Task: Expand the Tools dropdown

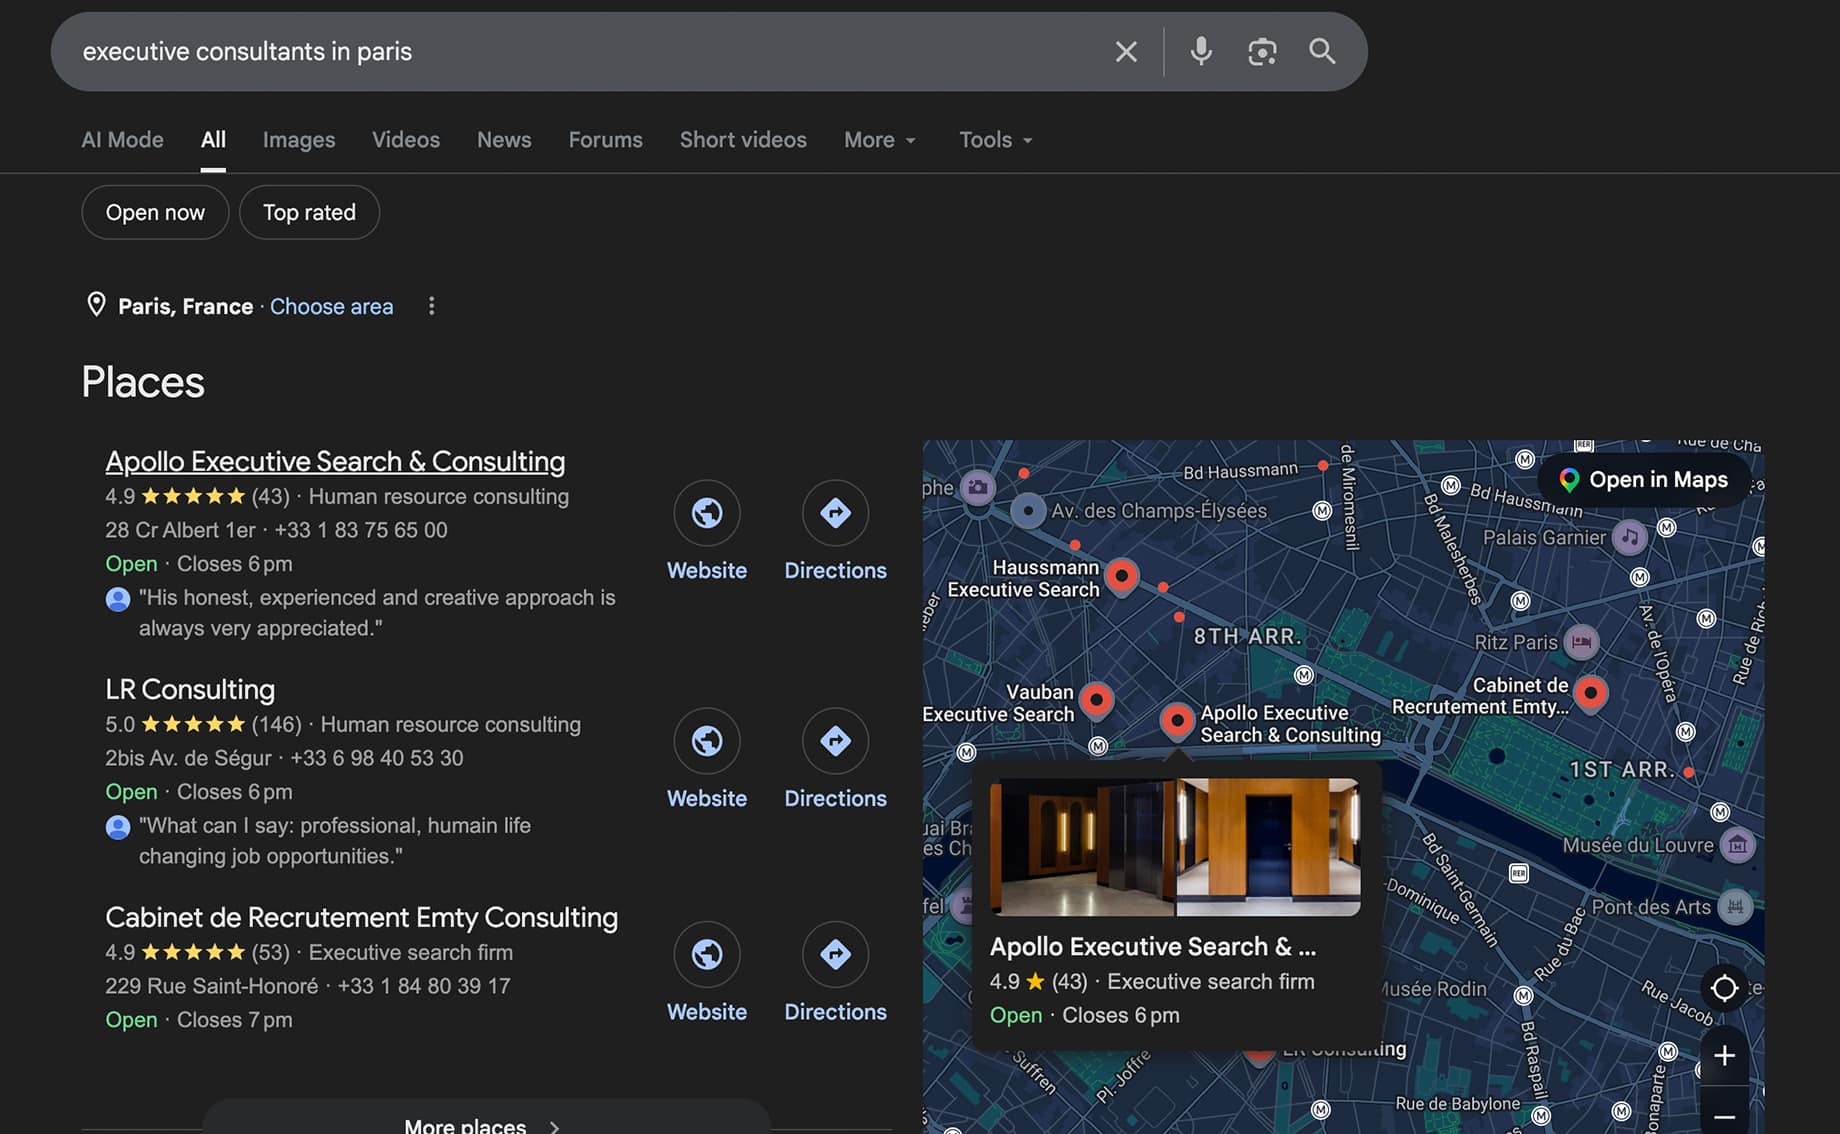Action: 996,140
